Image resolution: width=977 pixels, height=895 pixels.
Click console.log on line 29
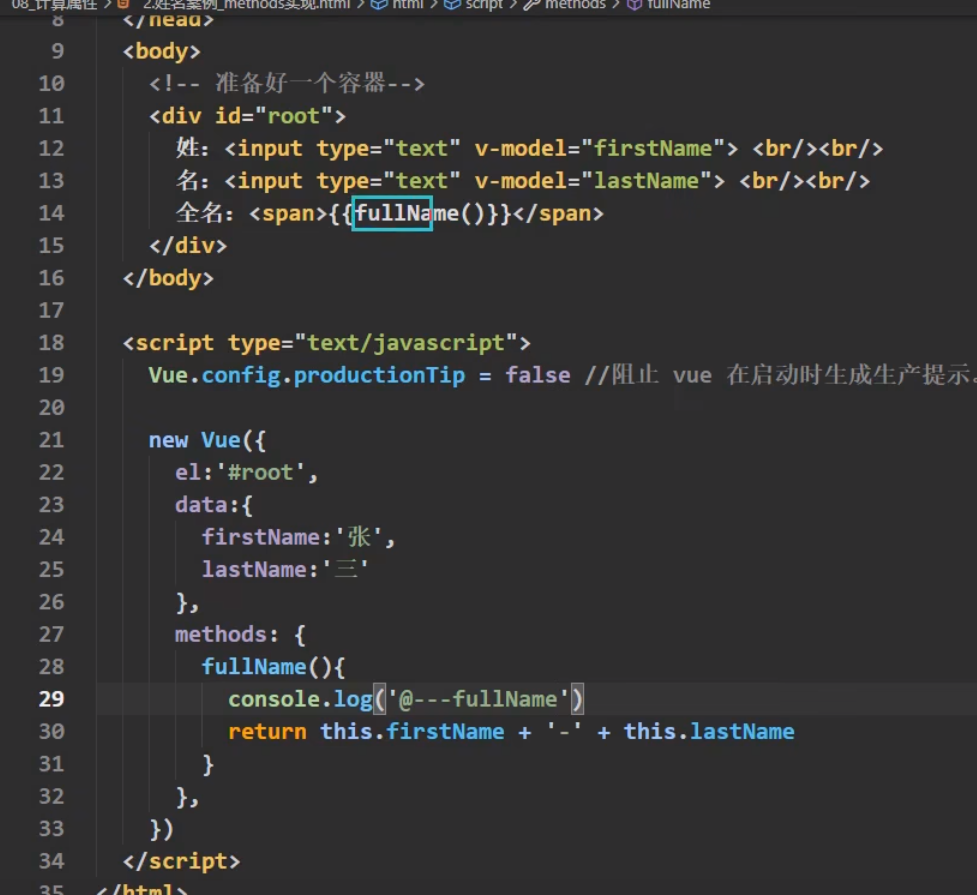300,699
